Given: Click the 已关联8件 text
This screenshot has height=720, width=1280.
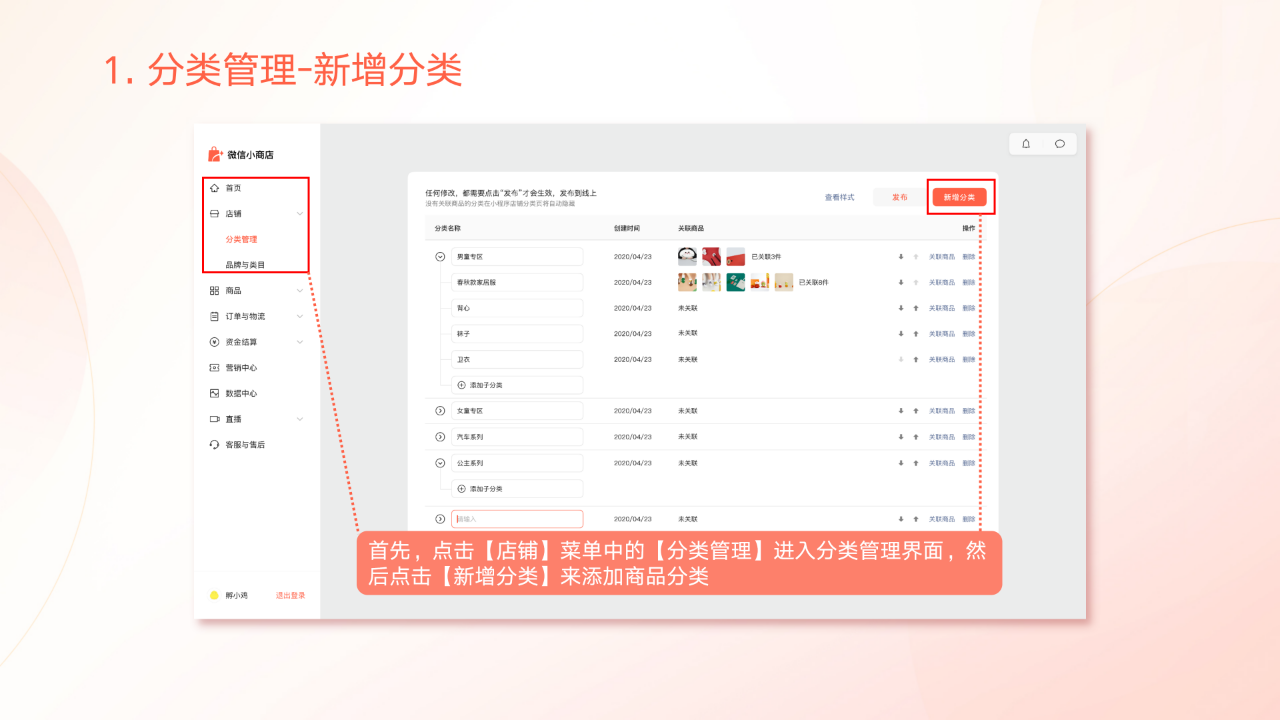Looking at the screenshot, I should click(814, 283).
